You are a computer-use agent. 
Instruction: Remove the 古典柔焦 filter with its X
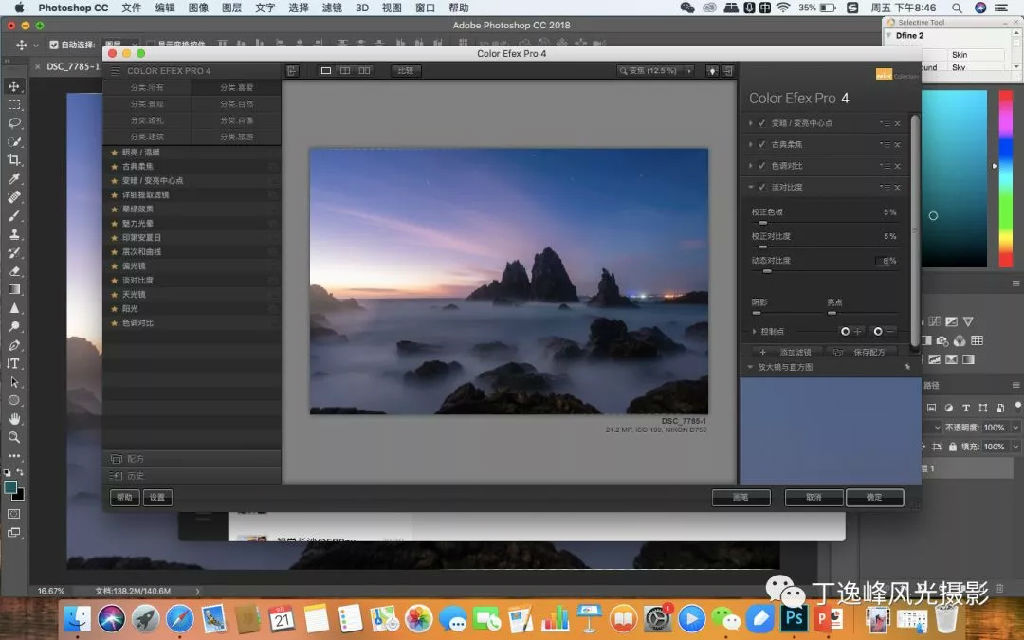click(x=898, y=145)
